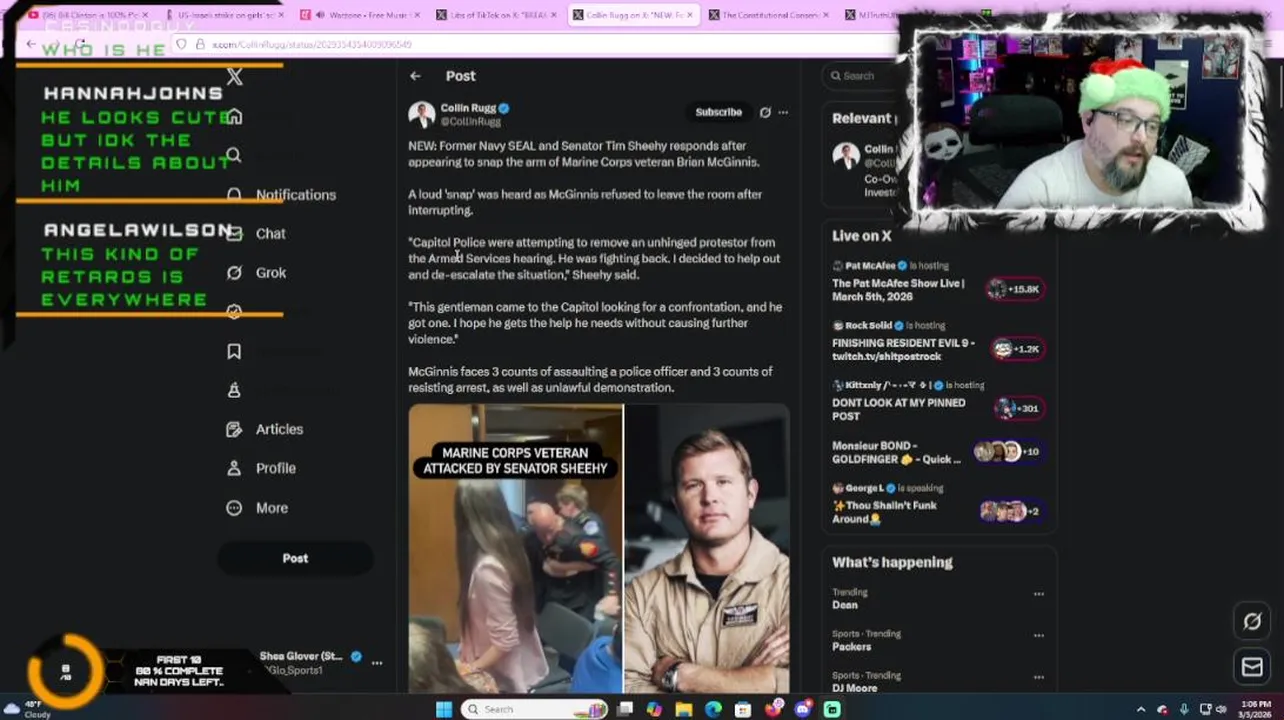The height and width of the screenshot is (720, 1284).
Task: Open File Explorer from taskbar
Action: pos(684,710)
